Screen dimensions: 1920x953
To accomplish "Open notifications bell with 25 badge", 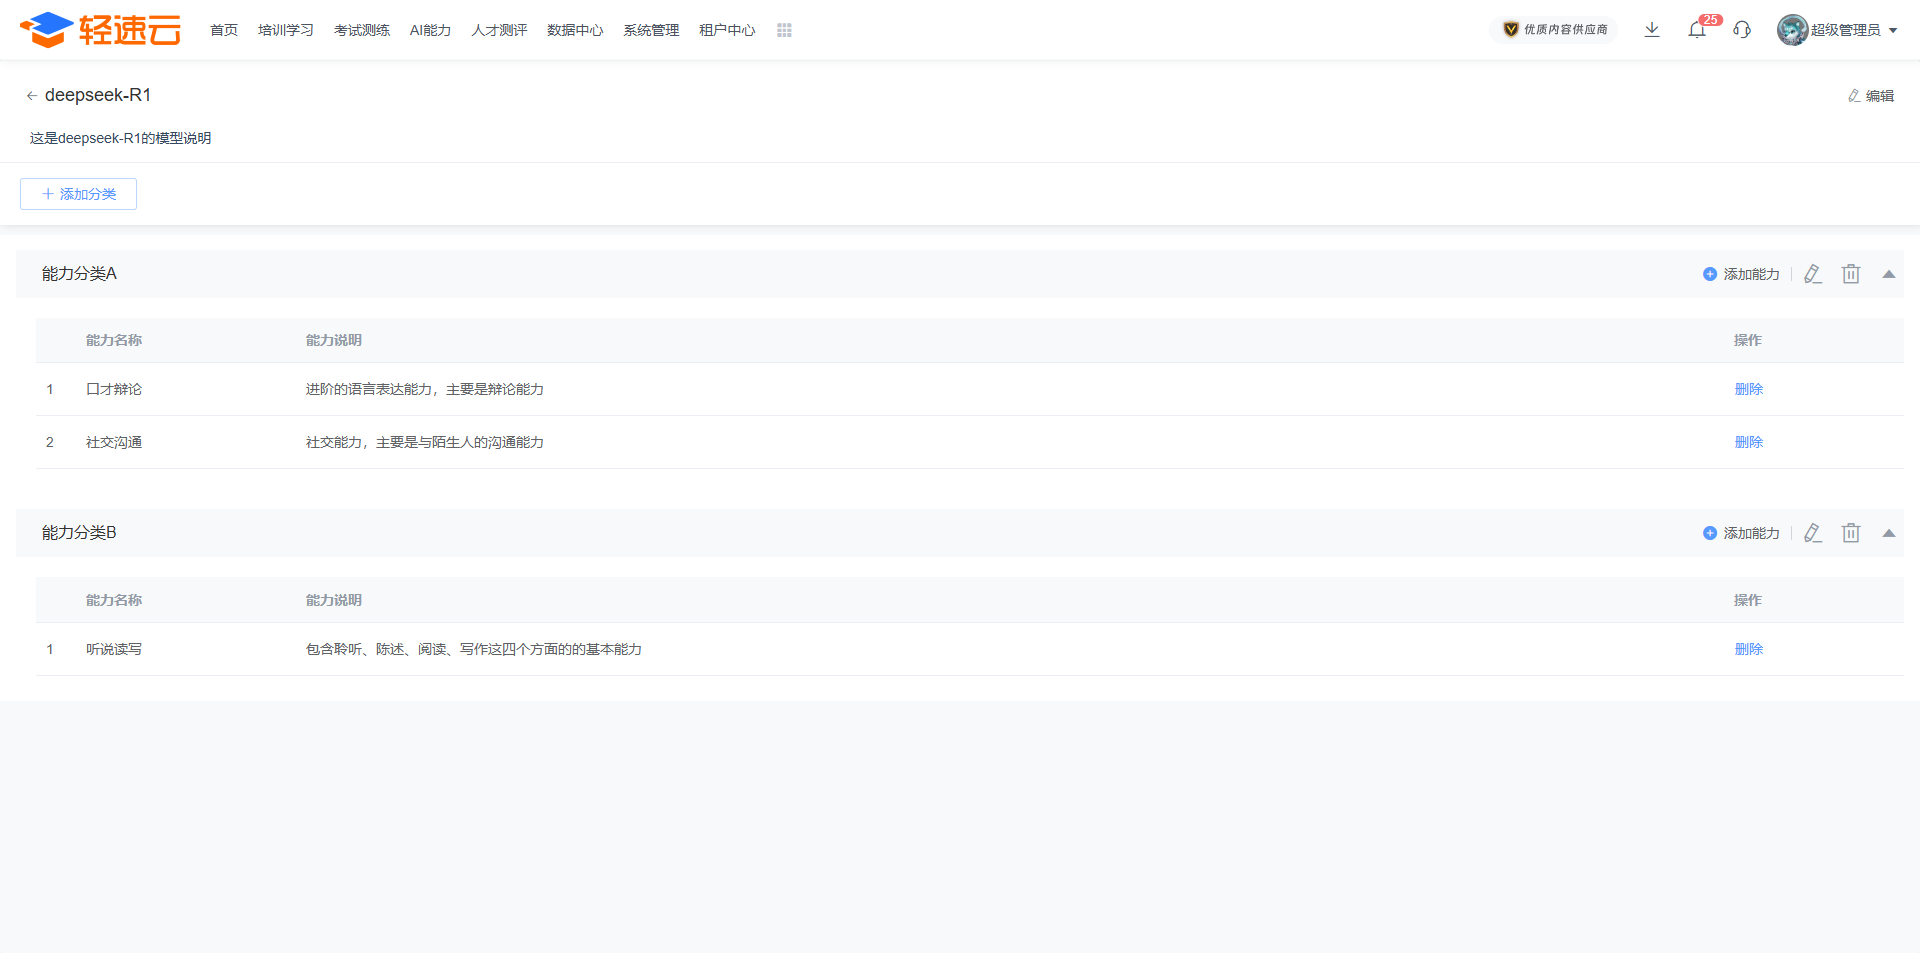I will 1697,30.
